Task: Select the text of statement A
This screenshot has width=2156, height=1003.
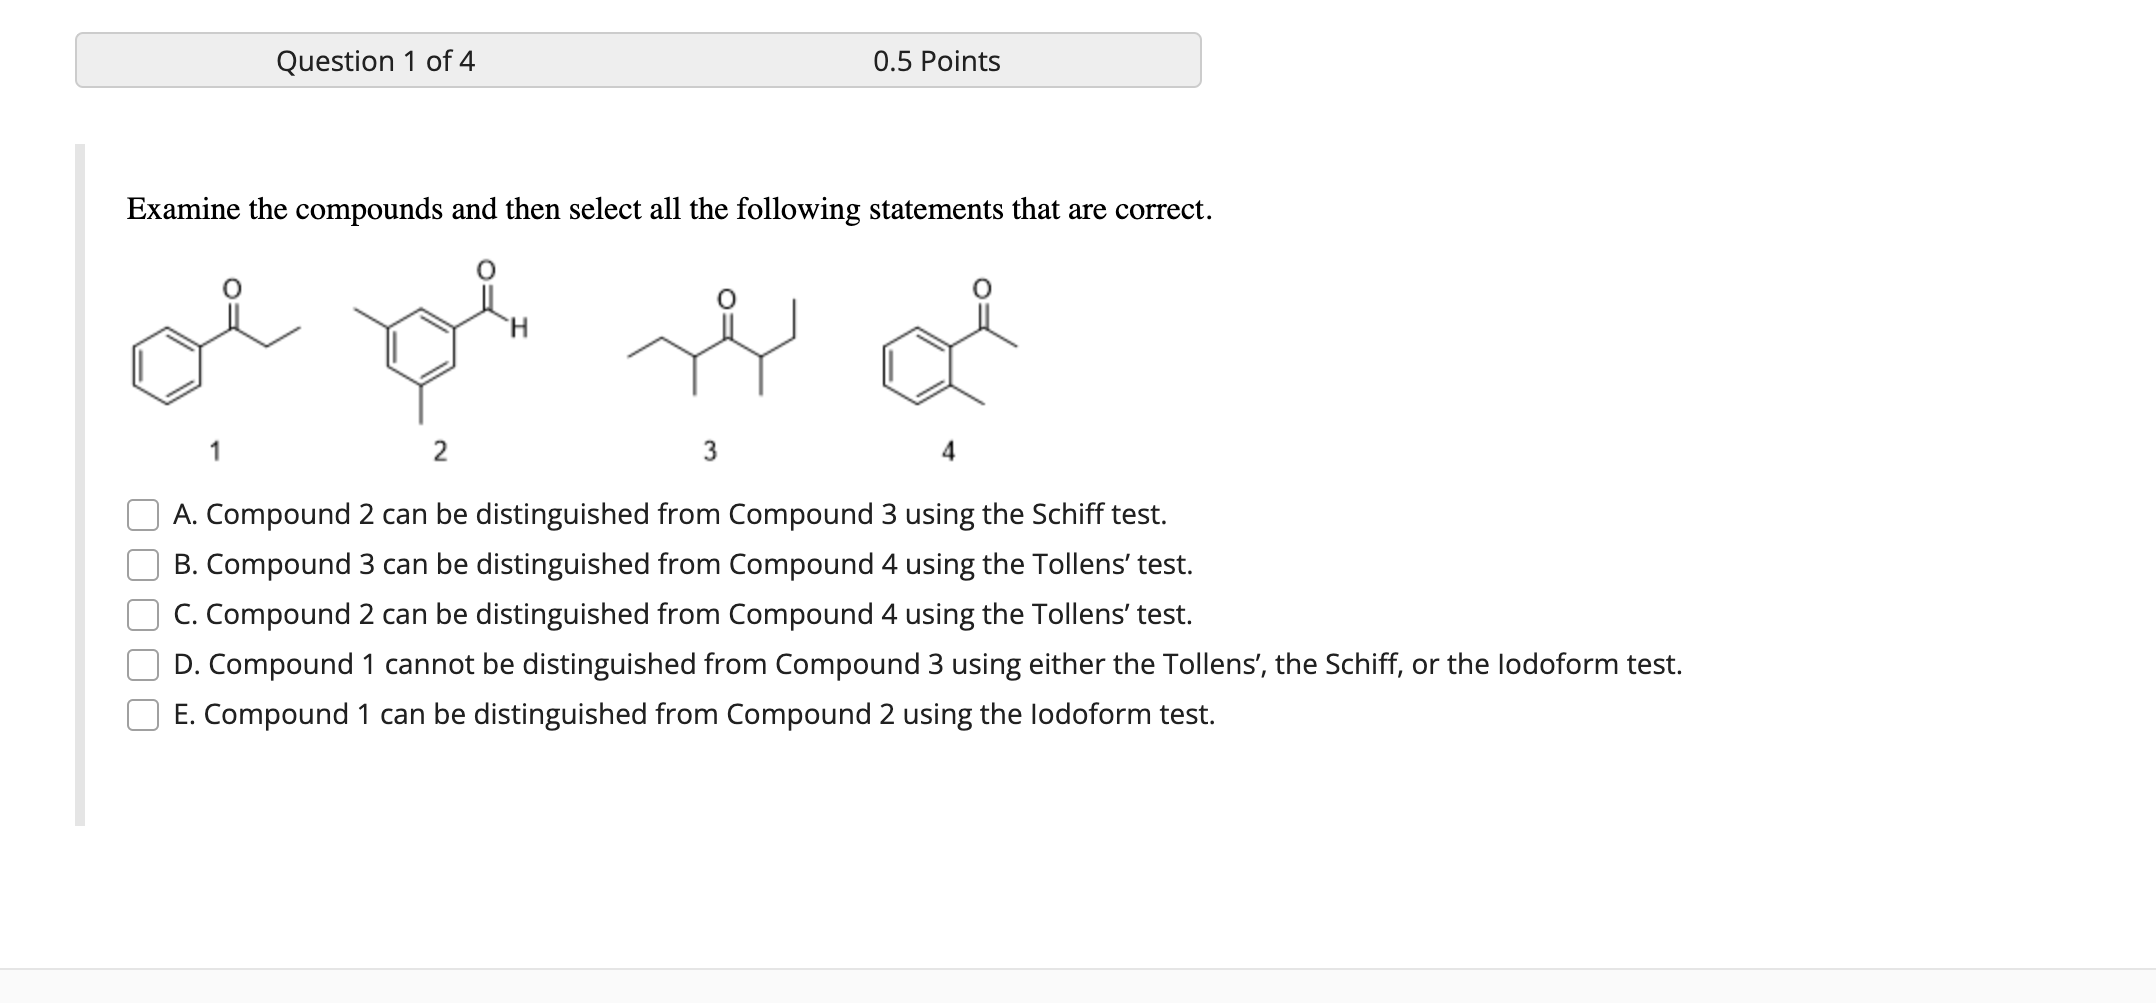Action: pos(670,514)
